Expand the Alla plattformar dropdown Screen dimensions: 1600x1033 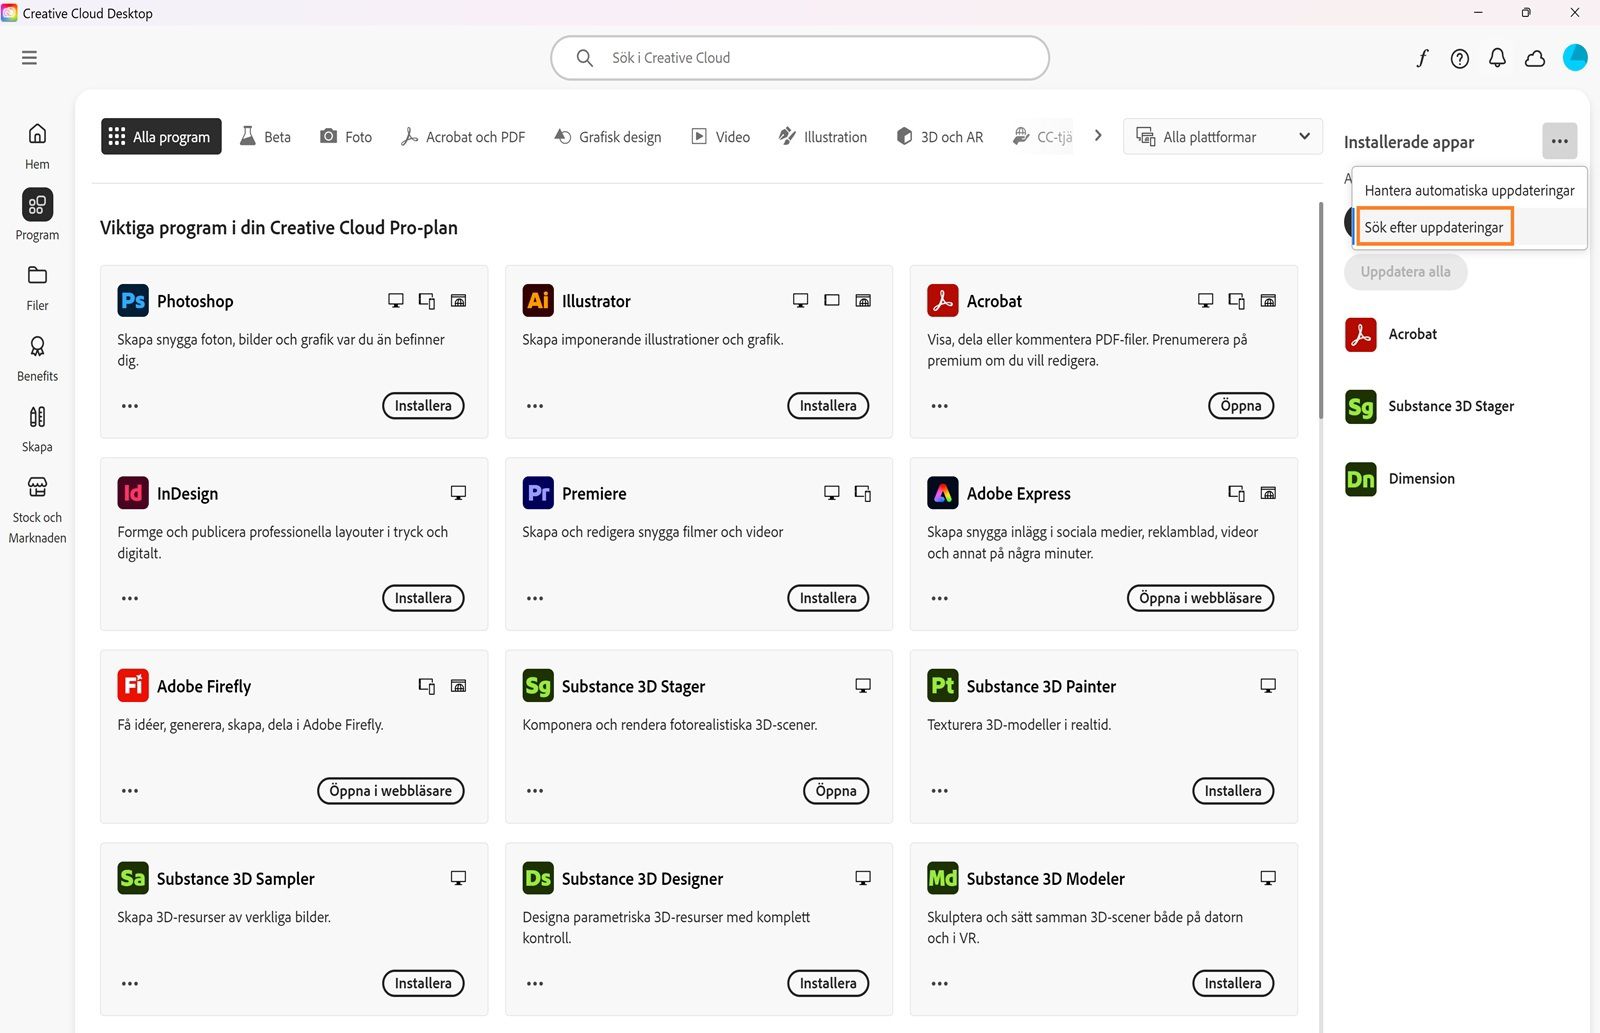pyautogui.click(x=1222, y=137)
